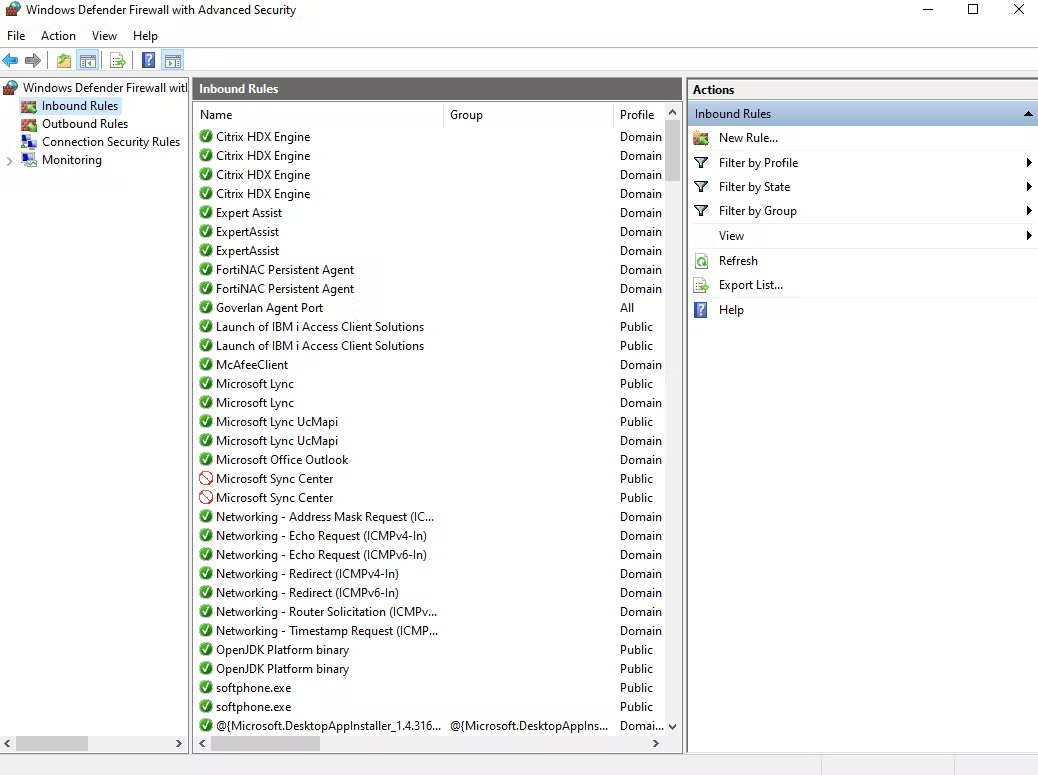Click the Outbound Rules tree icon
The height and width of the screenshot is (775, 1038).
coord(28,124)
